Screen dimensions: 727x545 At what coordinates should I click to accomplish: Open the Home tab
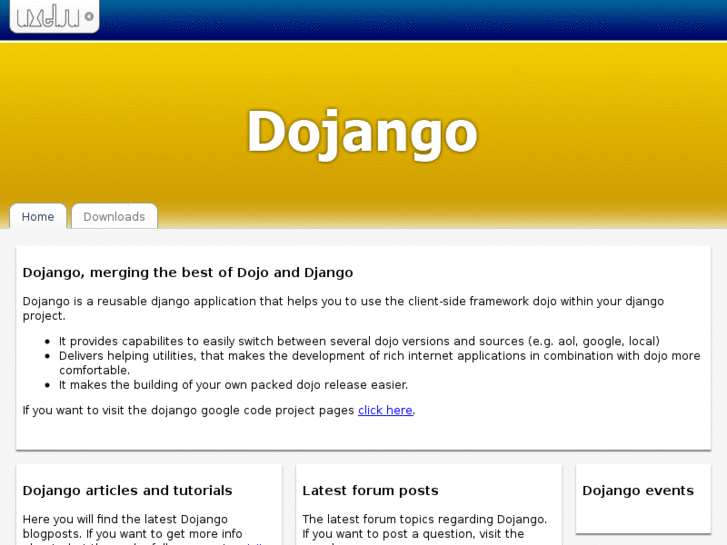[38, 217]
